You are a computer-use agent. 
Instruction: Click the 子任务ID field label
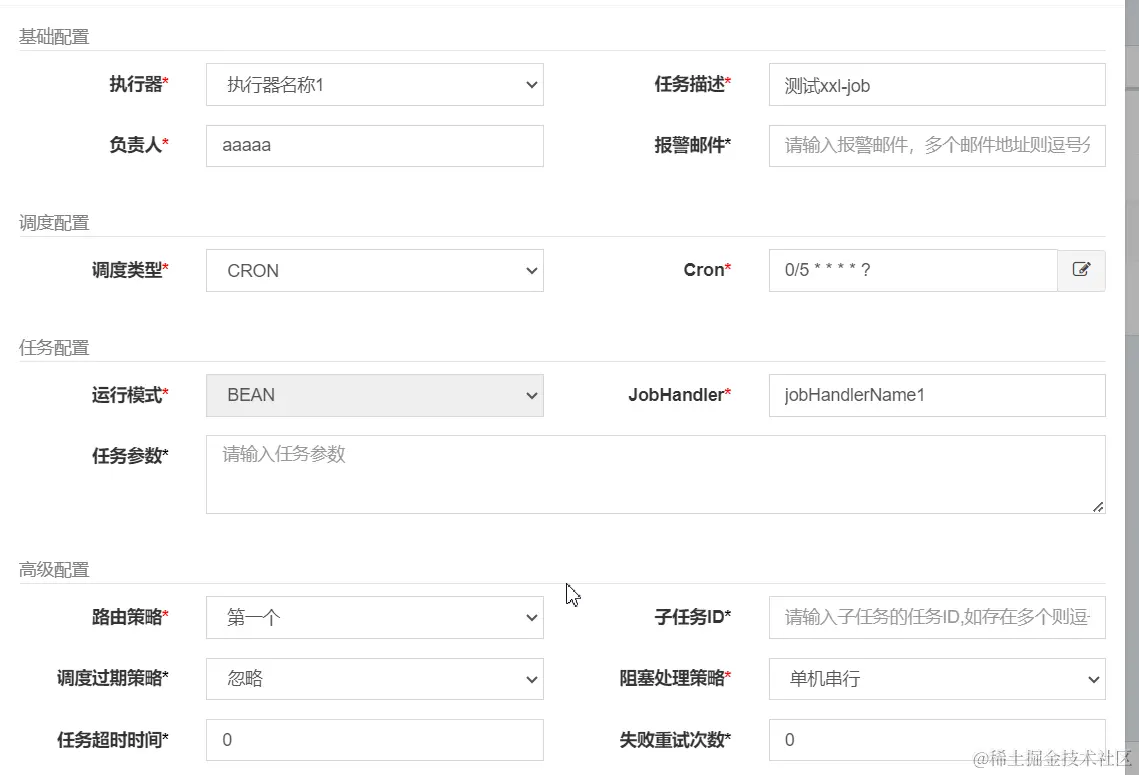[x=692, y=617]
